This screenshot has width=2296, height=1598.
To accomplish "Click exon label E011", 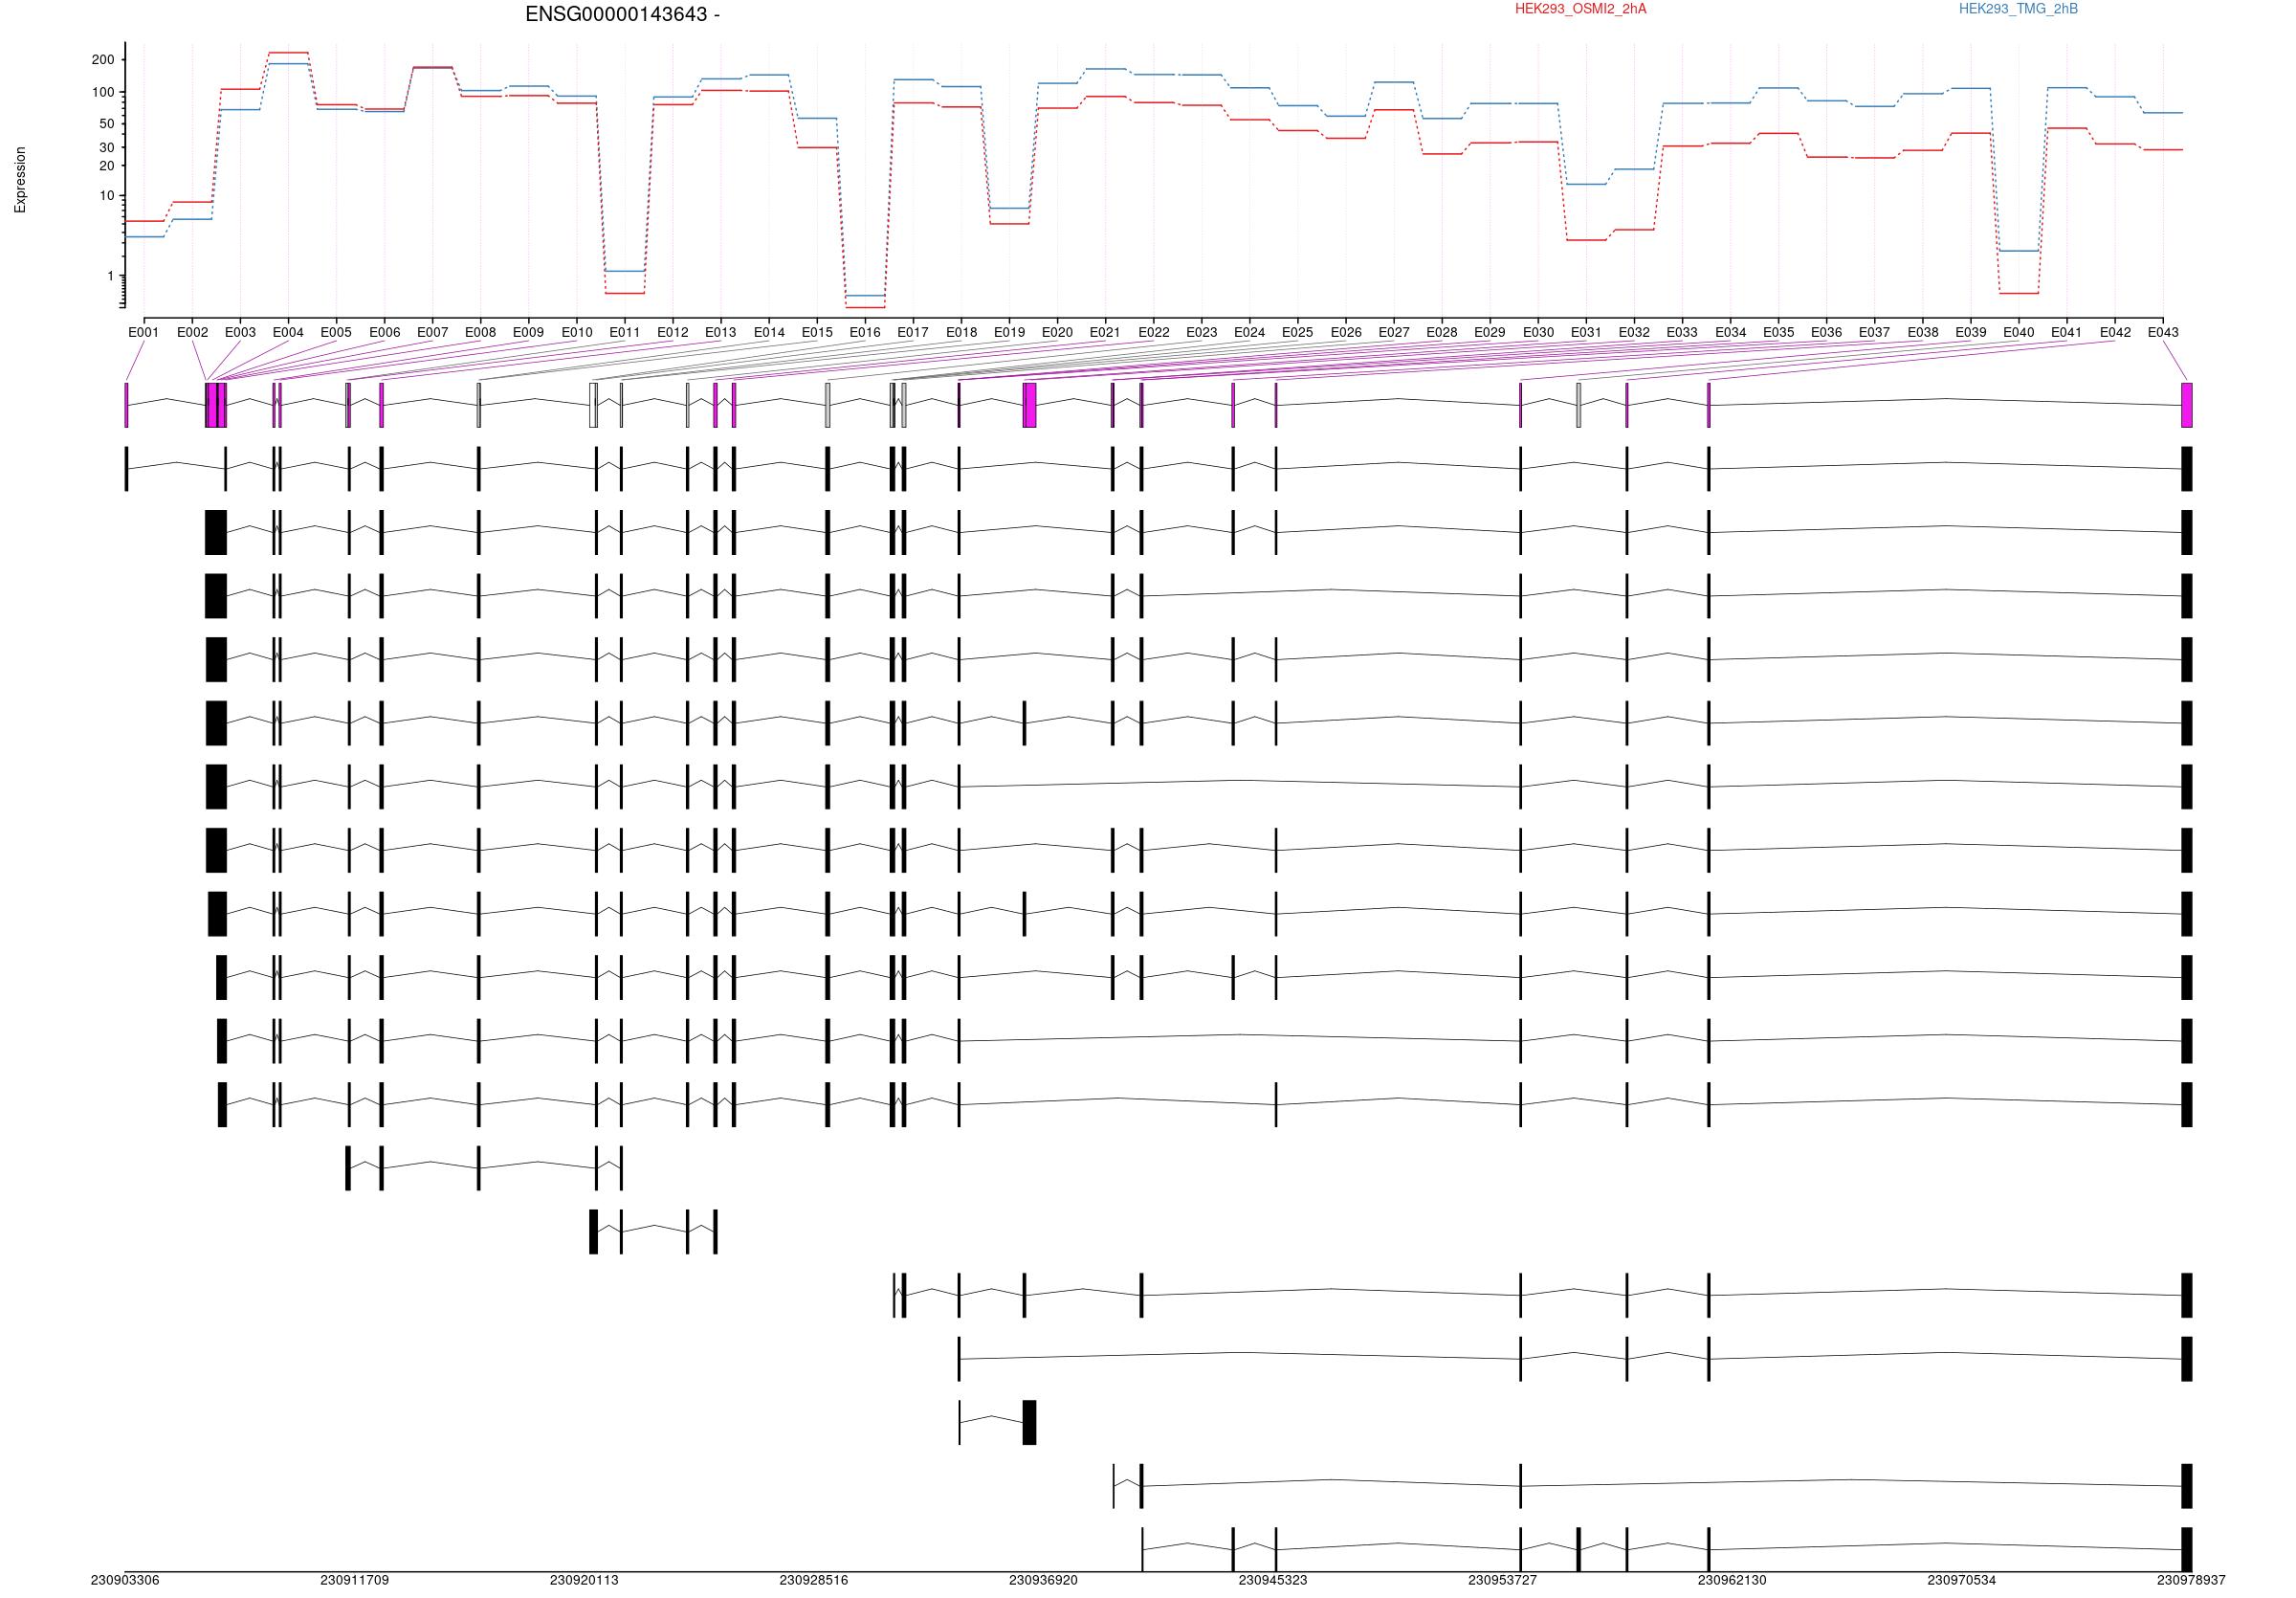I will tap(625, 332).
